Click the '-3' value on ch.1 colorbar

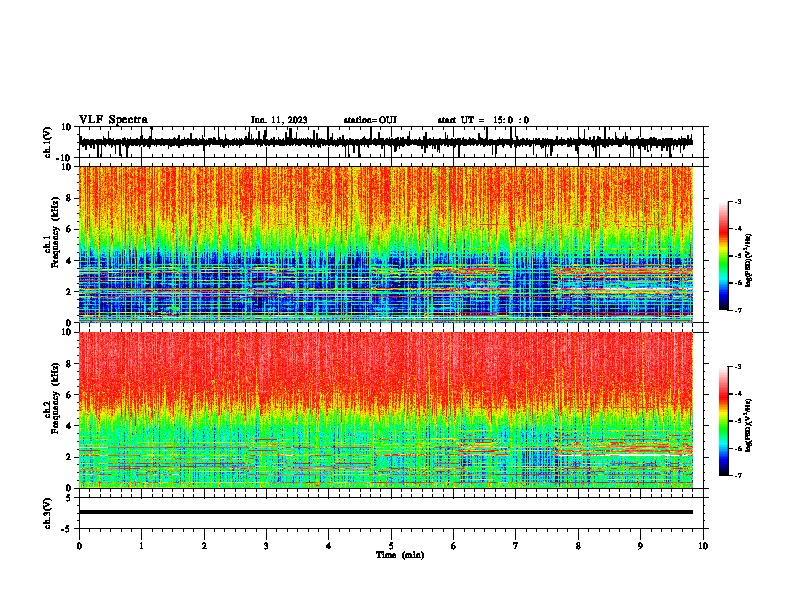tap(737, 201)
